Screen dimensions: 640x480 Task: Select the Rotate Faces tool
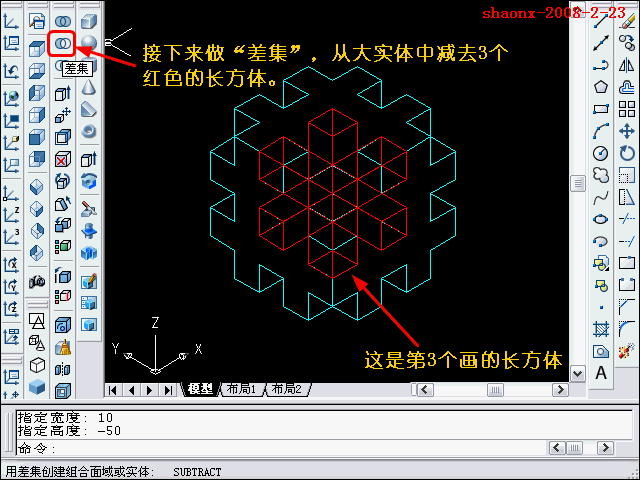62,181
